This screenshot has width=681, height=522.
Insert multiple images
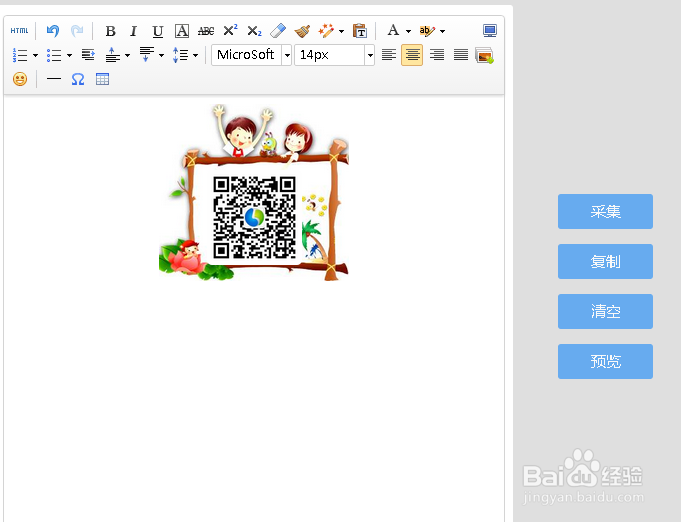(484, 55)
